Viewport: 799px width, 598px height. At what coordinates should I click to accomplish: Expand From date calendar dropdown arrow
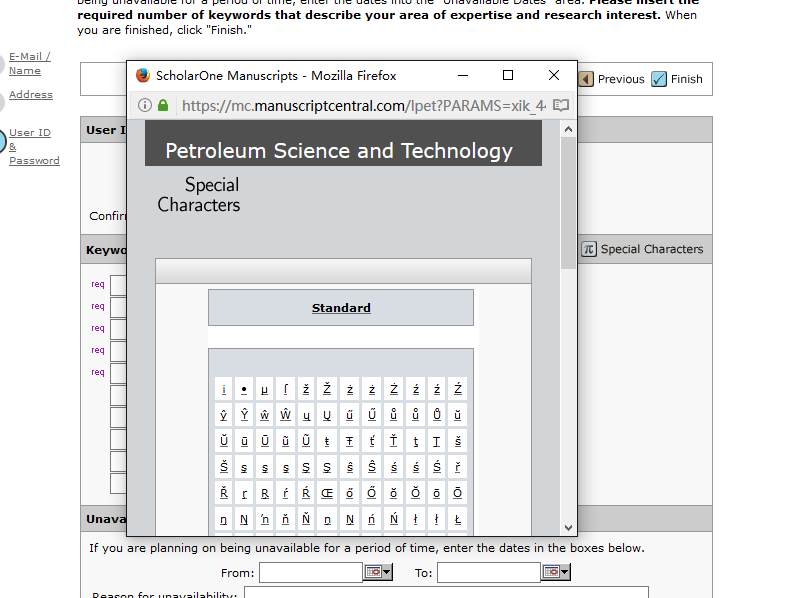(x=387, y=572)
